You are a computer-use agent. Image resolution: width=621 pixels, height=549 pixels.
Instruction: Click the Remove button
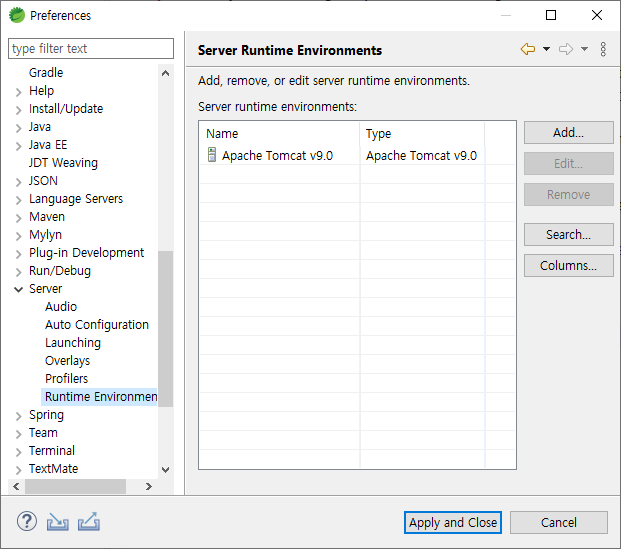click(568, 194)
